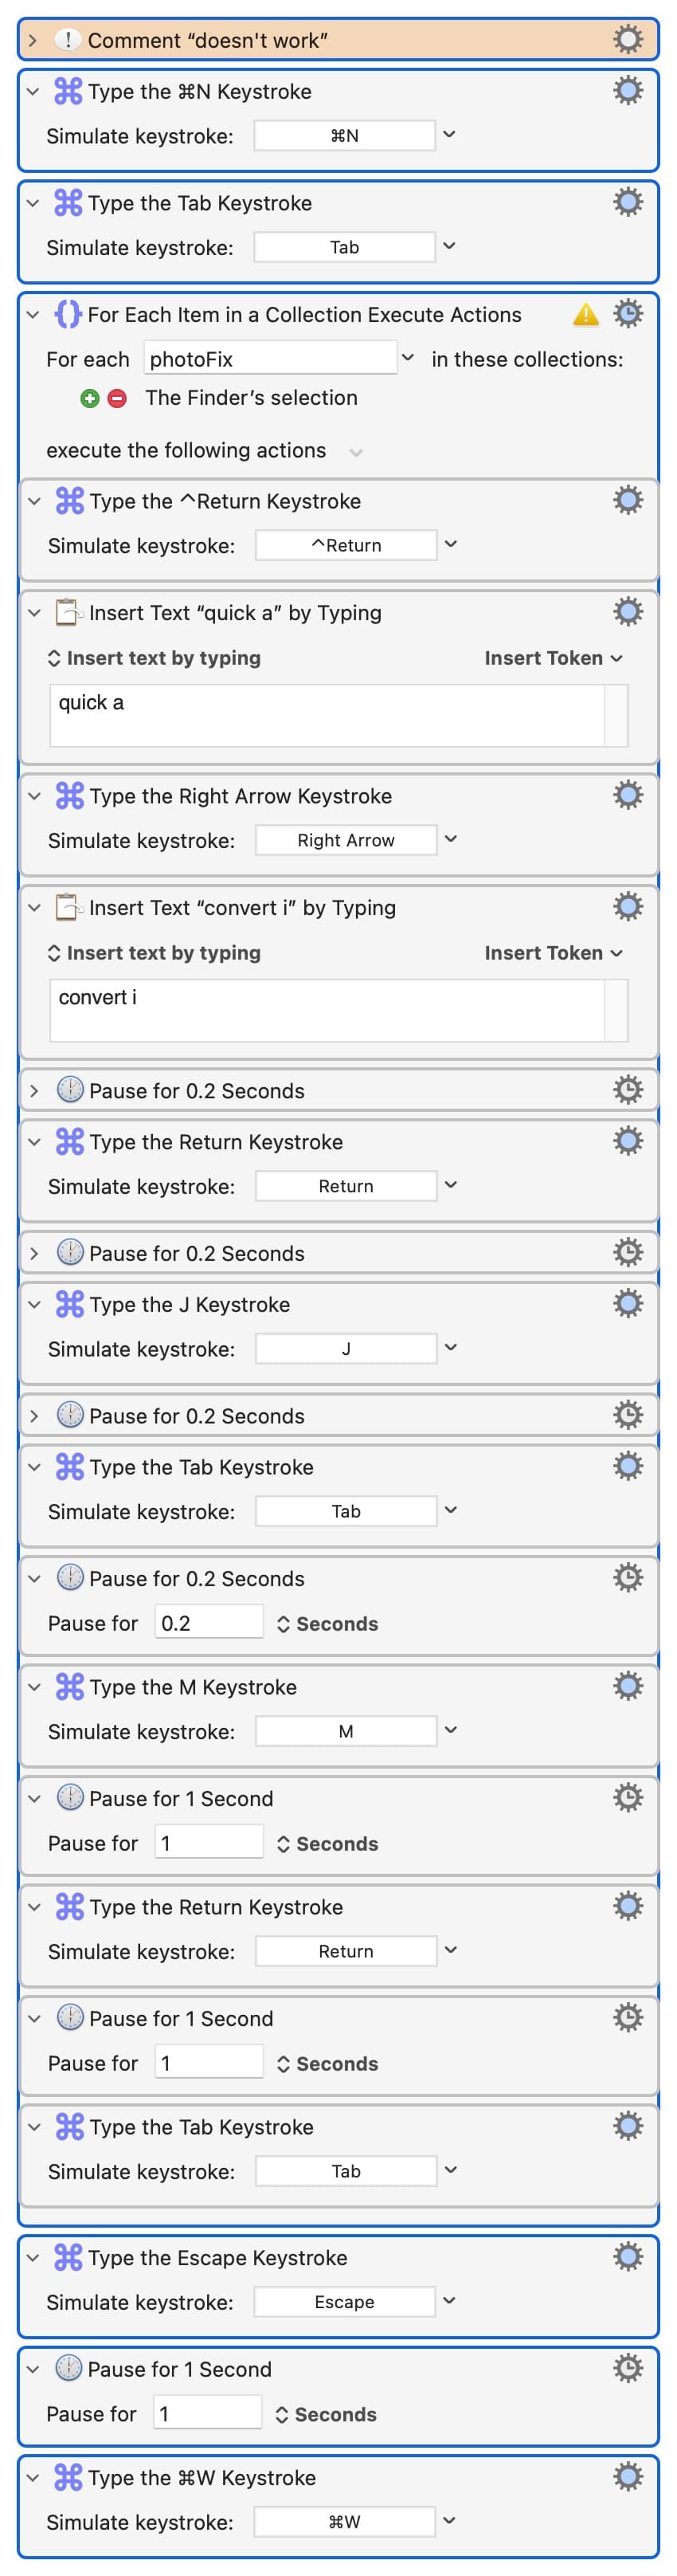The width and height of the screenshot is (677, 2576).
Task: Open Insert Token menu for "convert i" text
Action: 554,953
